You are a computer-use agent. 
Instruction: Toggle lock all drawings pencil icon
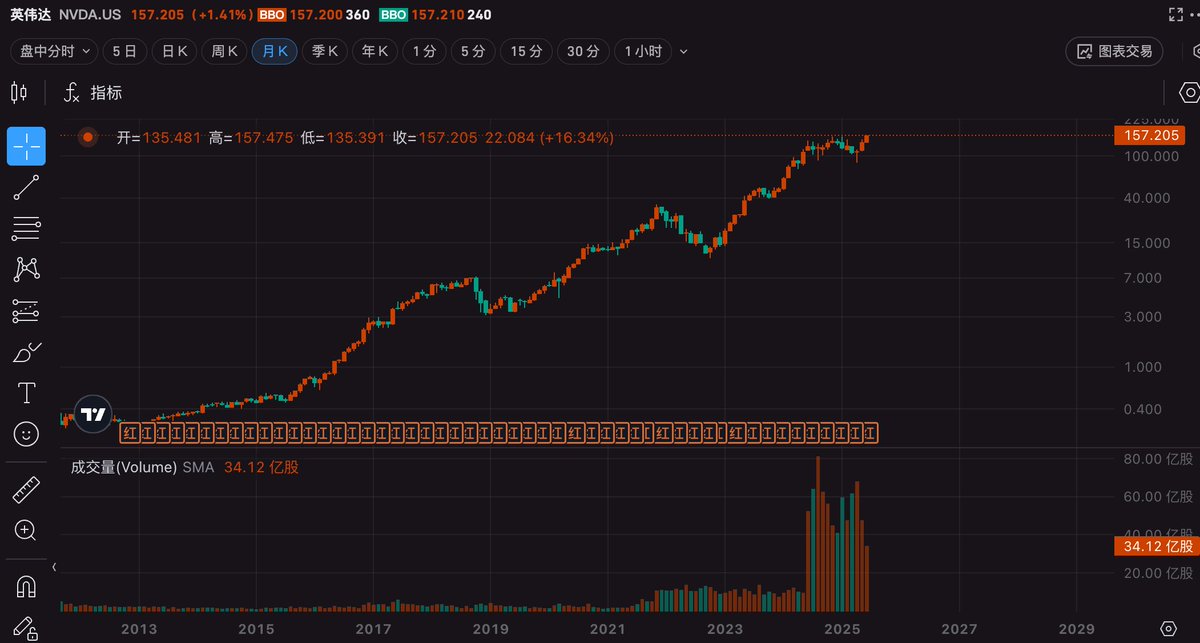[26, 628]
